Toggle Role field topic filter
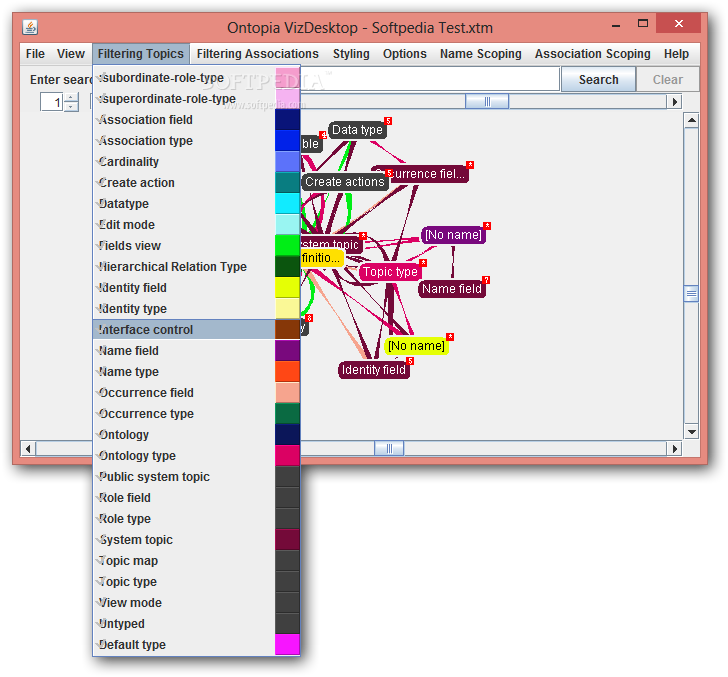The image size is (728, 677). click(196, 498)
